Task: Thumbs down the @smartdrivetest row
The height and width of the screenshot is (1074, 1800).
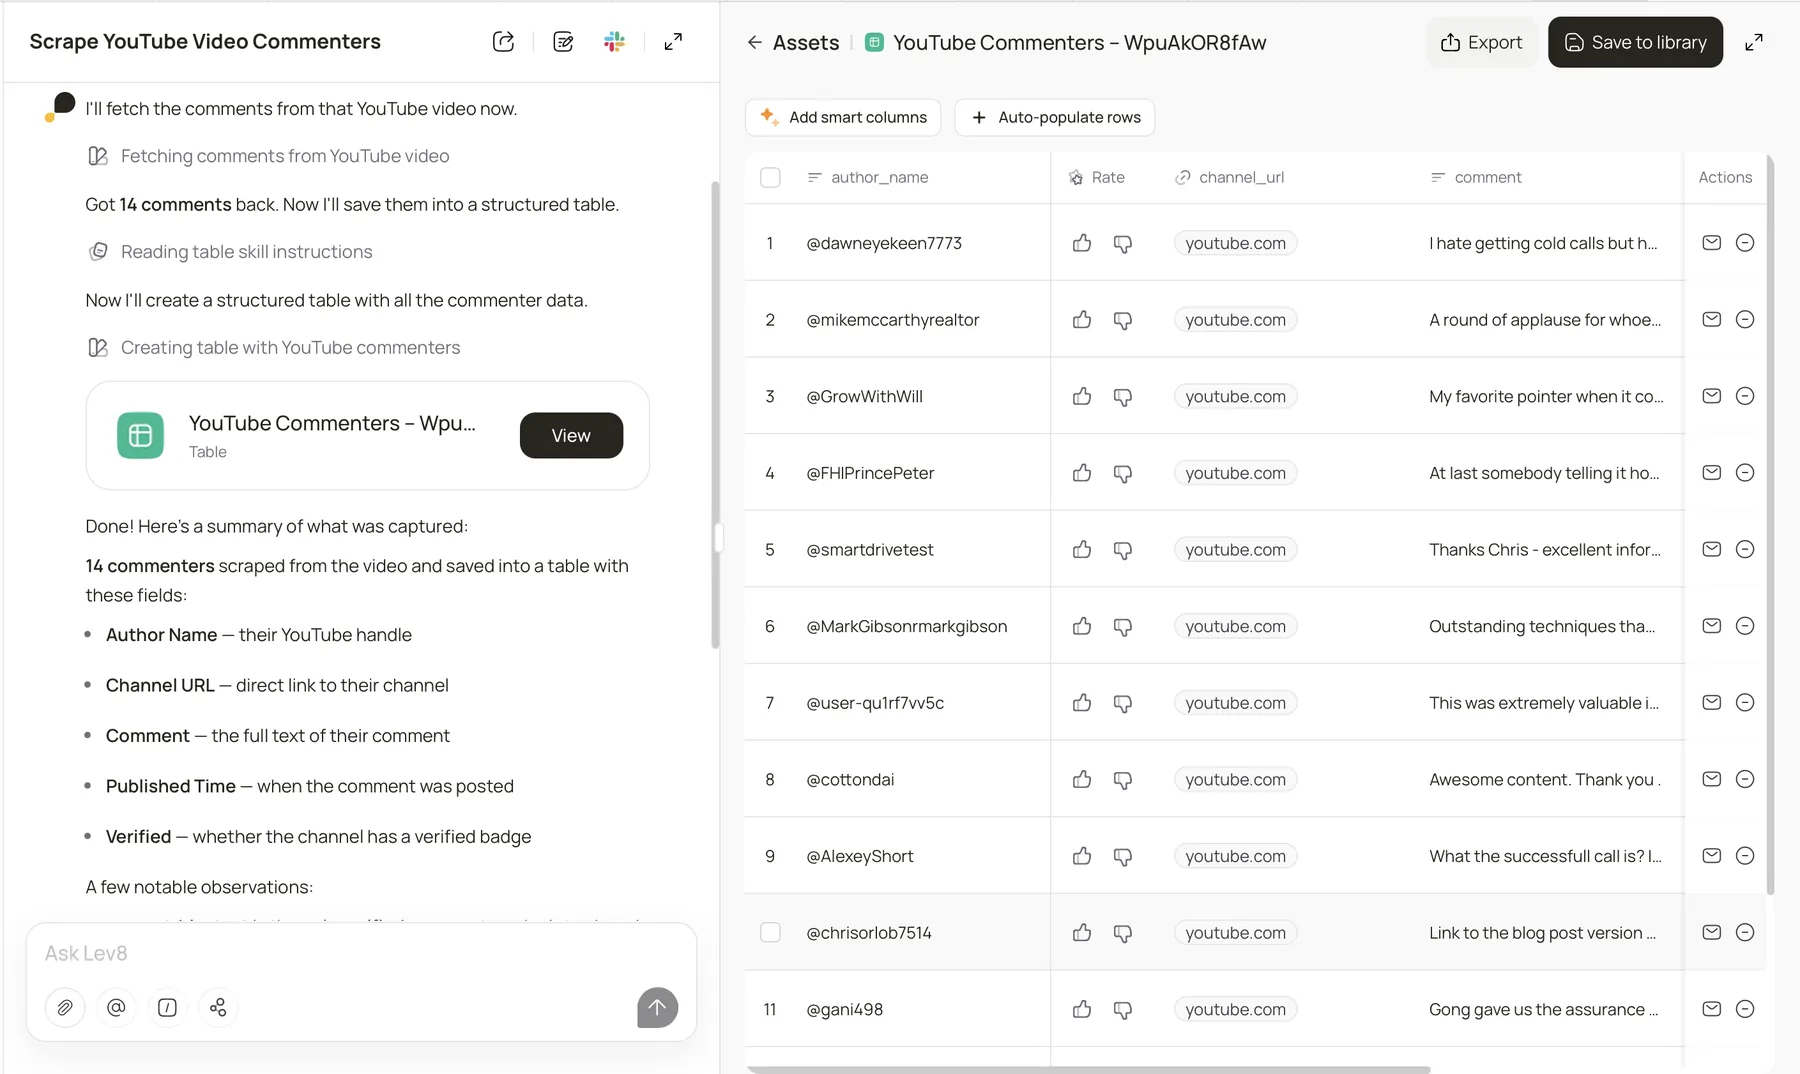Action: pyautogui.click(x=1123, y=550)
